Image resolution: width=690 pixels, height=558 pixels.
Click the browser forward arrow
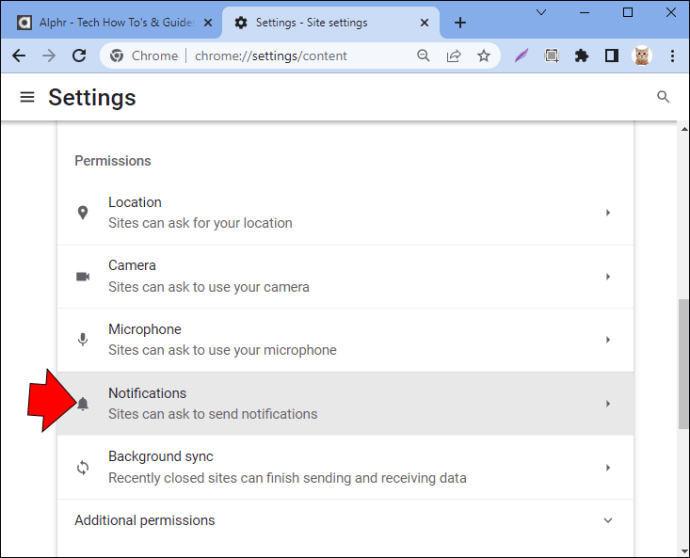click(x=49, y=56)
